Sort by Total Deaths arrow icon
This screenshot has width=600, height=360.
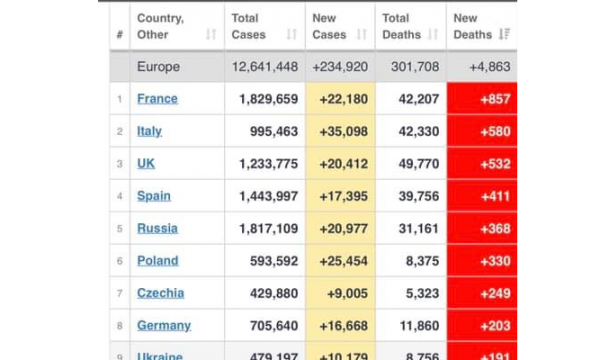[433, 34]
